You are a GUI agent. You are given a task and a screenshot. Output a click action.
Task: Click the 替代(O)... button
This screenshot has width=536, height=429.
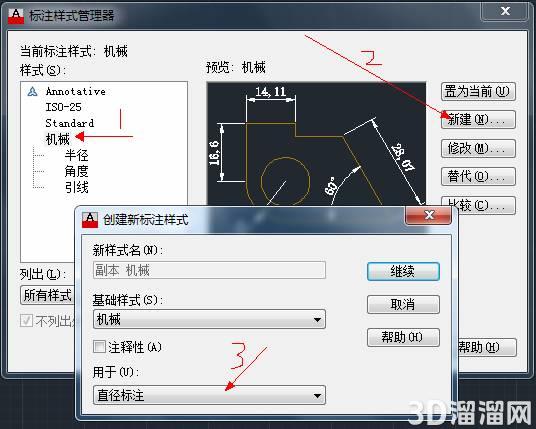(478, 176)
